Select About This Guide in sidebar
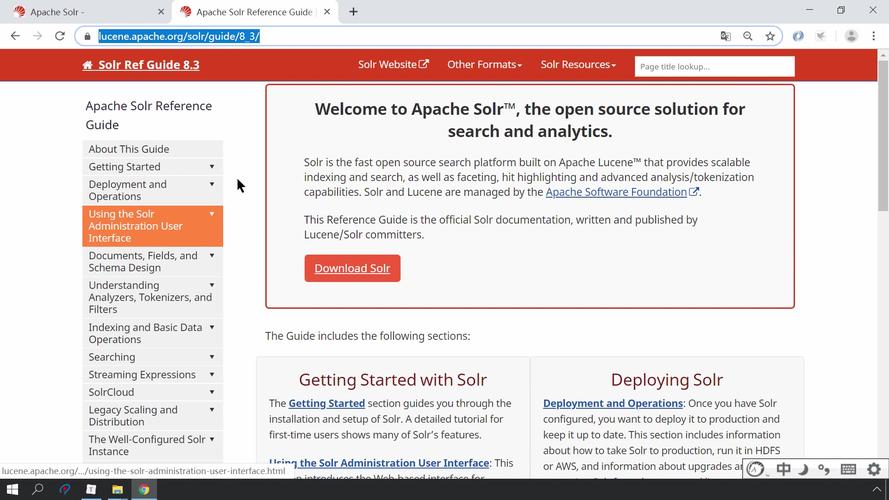Screen dimensions: 889x500 coord(153,149)
